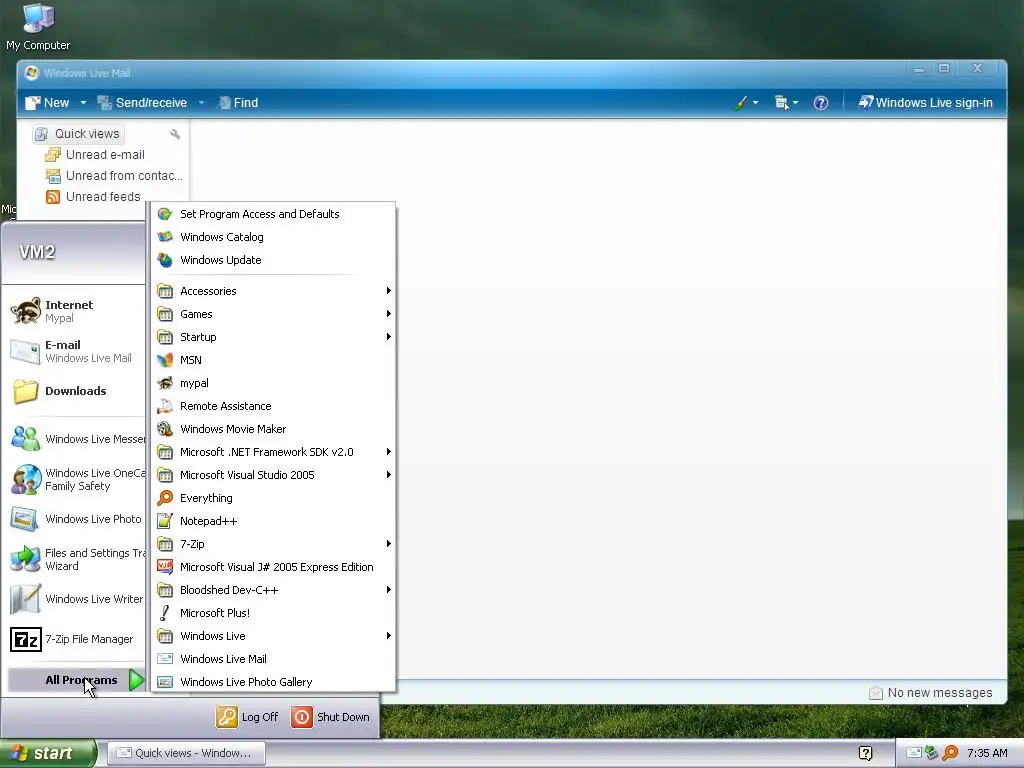Select Quick views header in Live Mail
This screenshot has width=1024, height=768.
pos(78,134)
